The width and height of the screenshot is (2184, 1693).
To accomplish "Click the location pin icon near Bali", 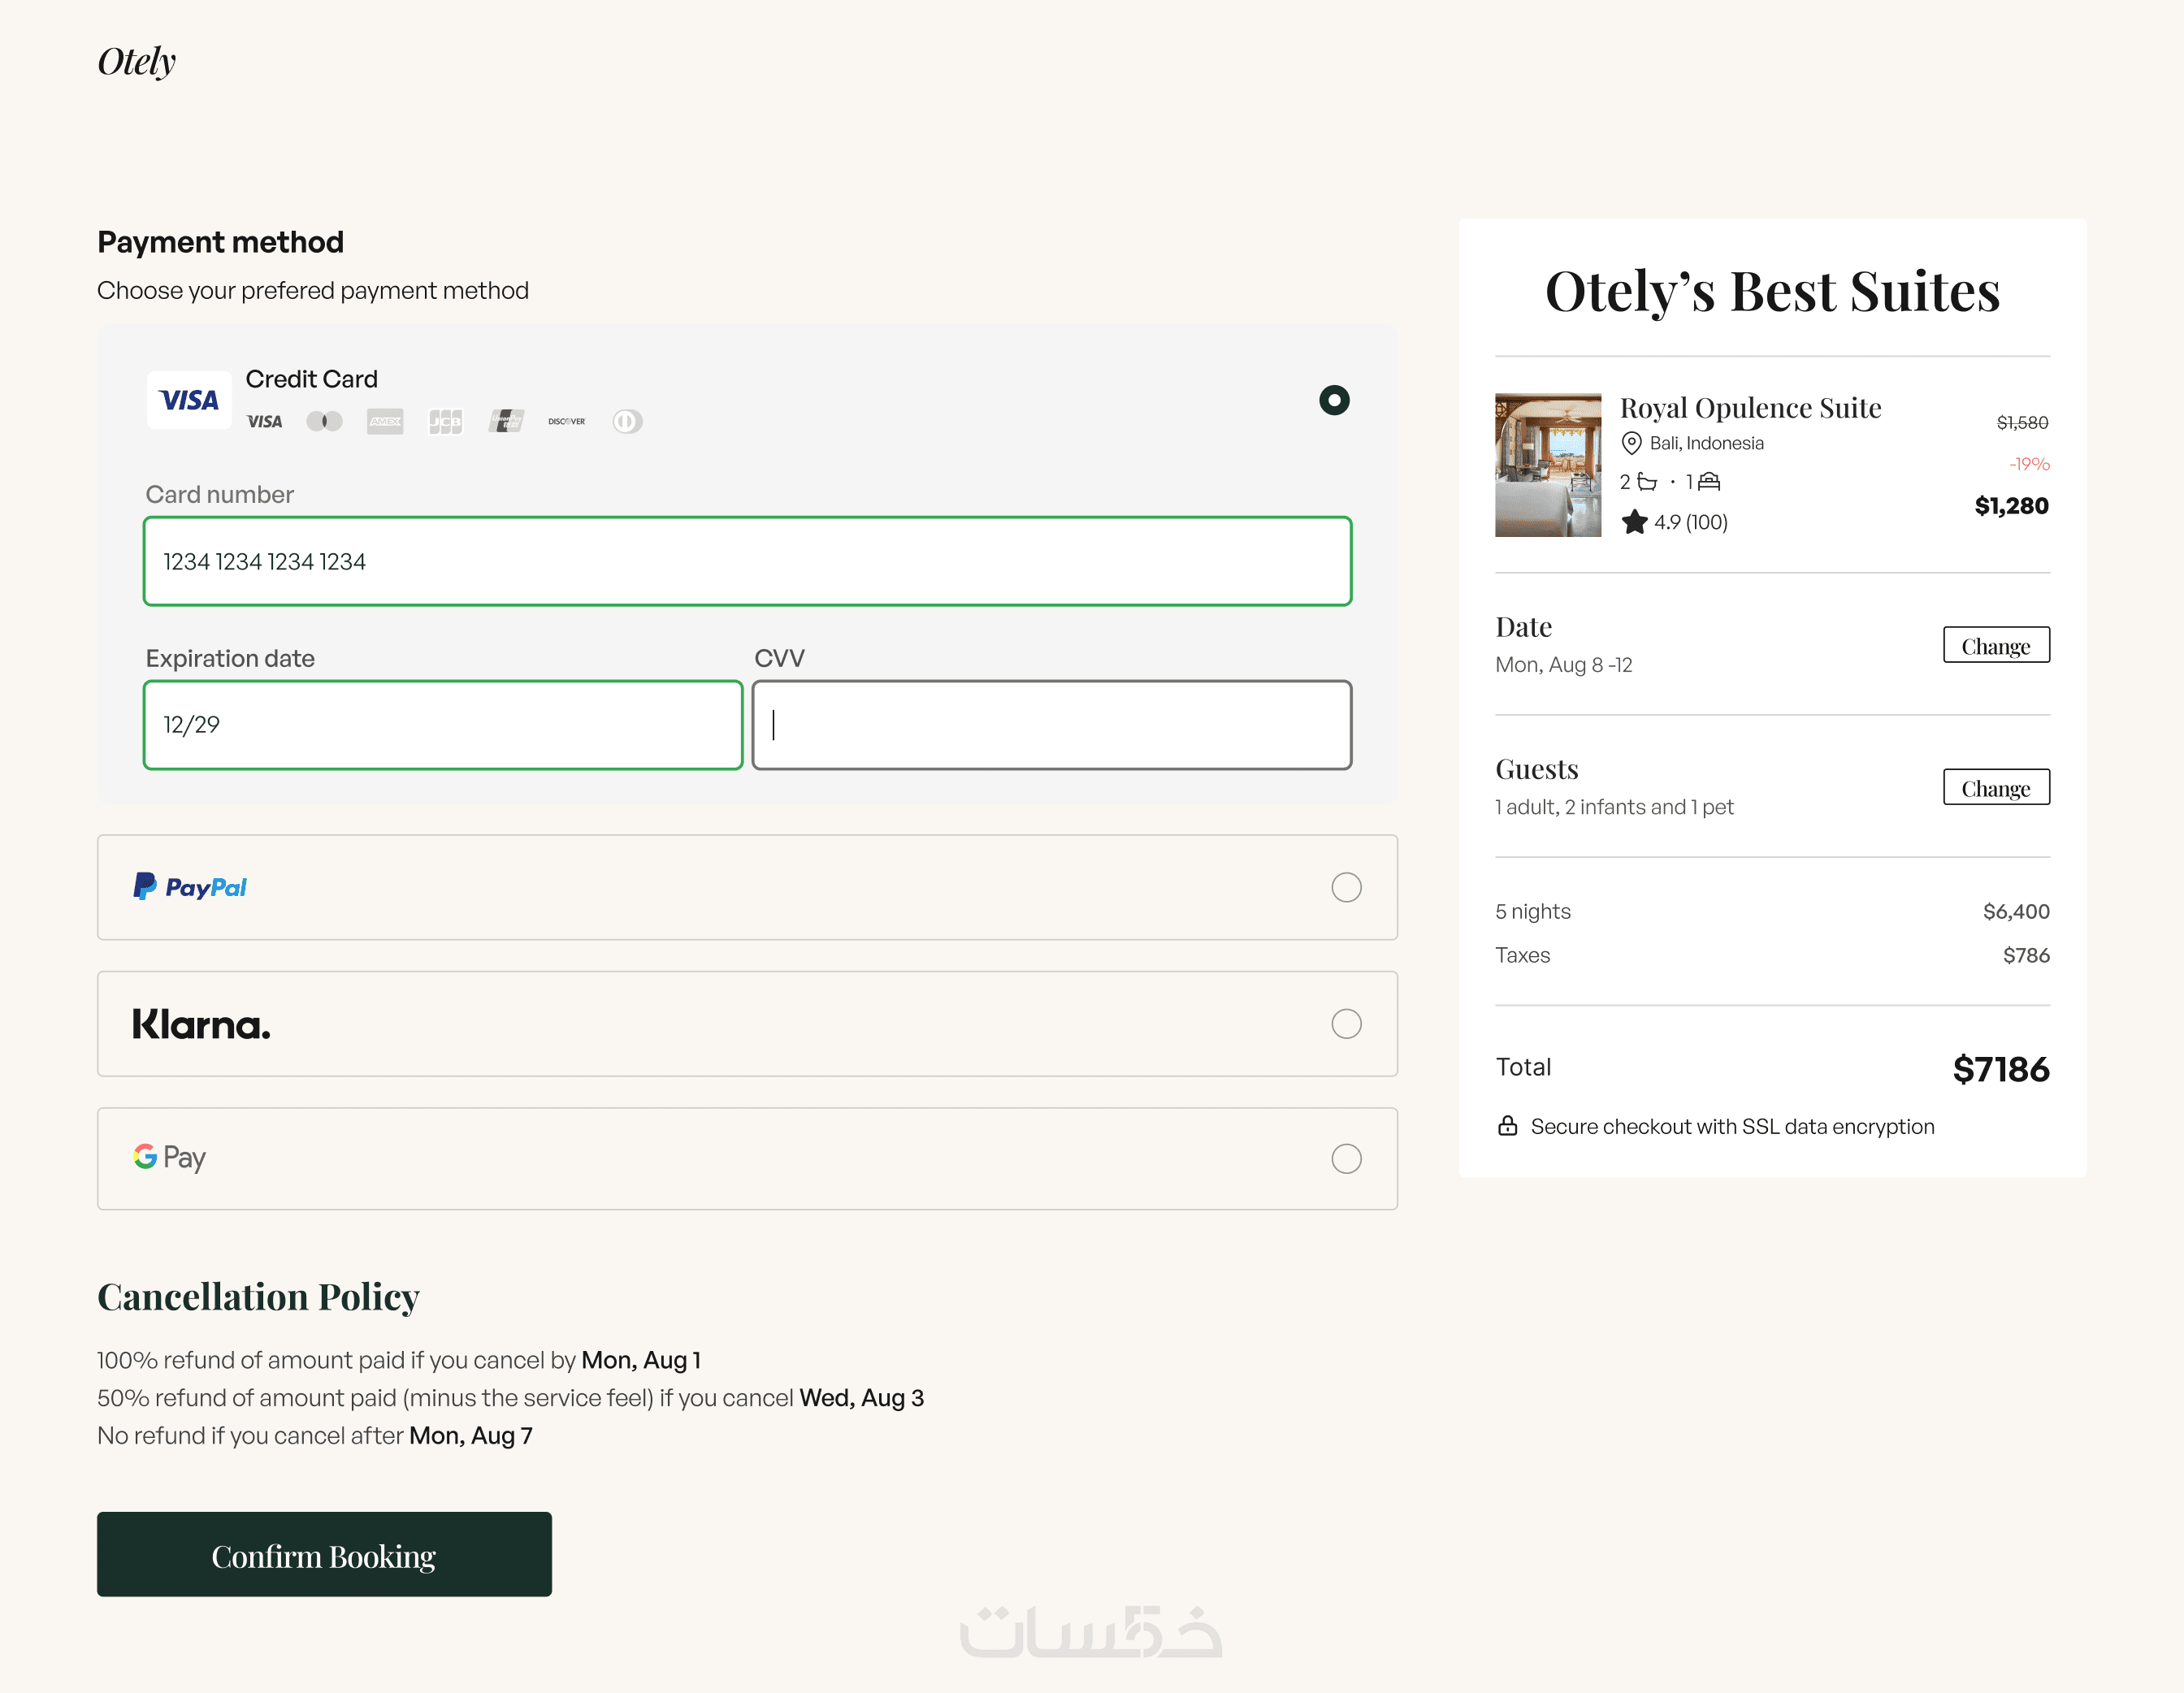I will coord(1631,443).
